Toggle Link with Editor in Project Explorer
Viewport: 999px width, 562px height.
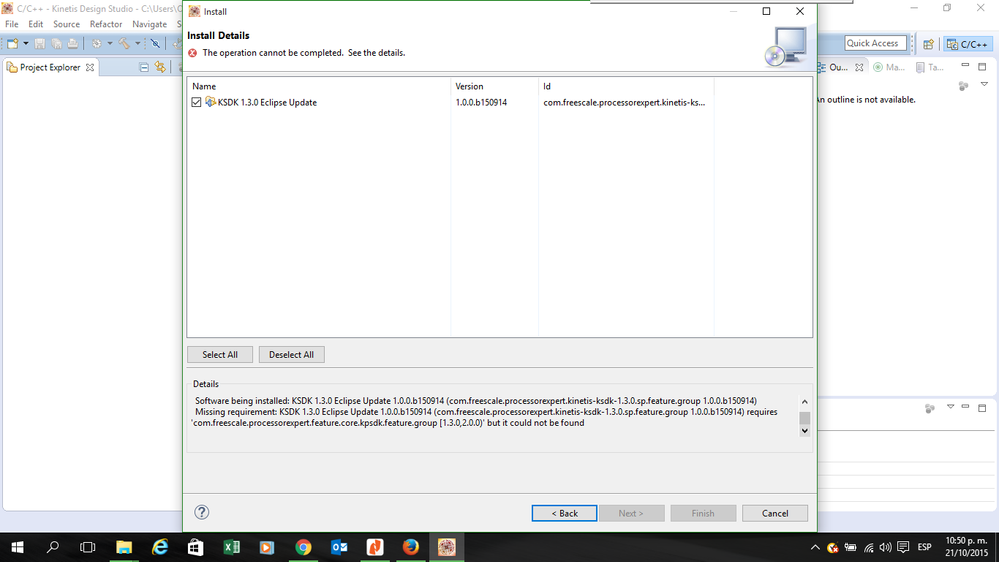(160, 67)
